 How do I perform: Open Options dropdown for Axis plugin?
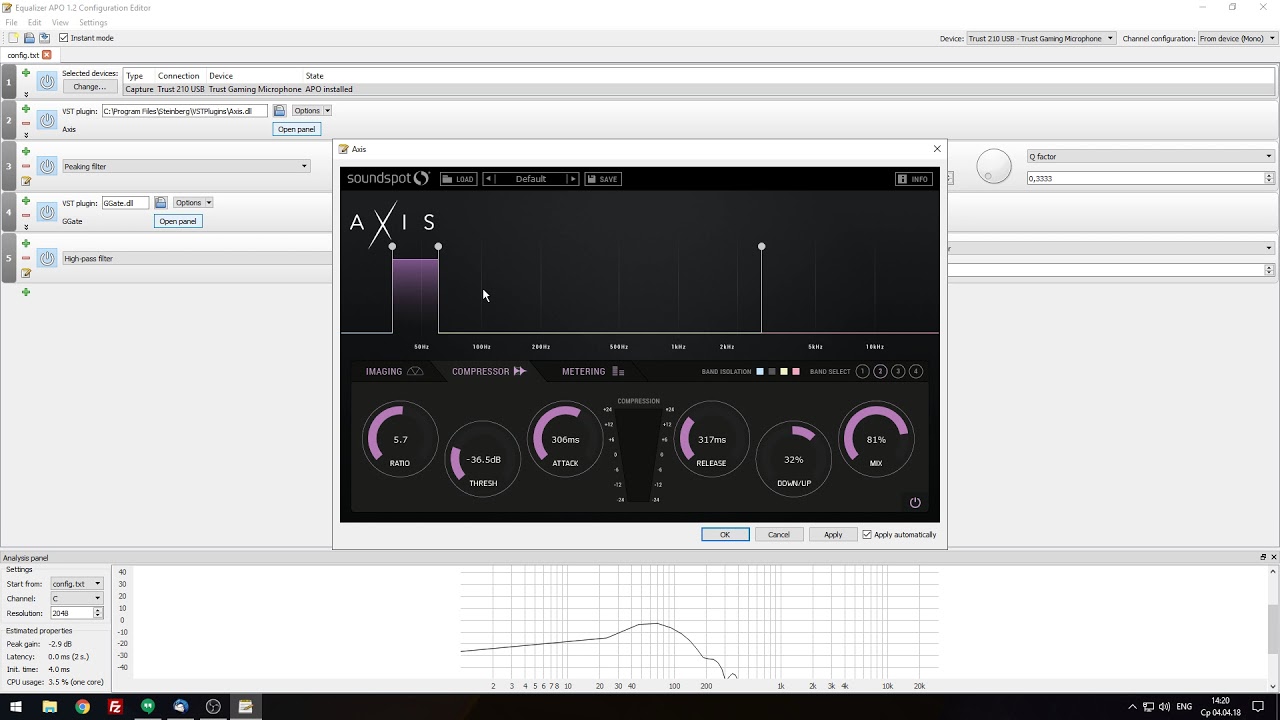click(311, 111)
